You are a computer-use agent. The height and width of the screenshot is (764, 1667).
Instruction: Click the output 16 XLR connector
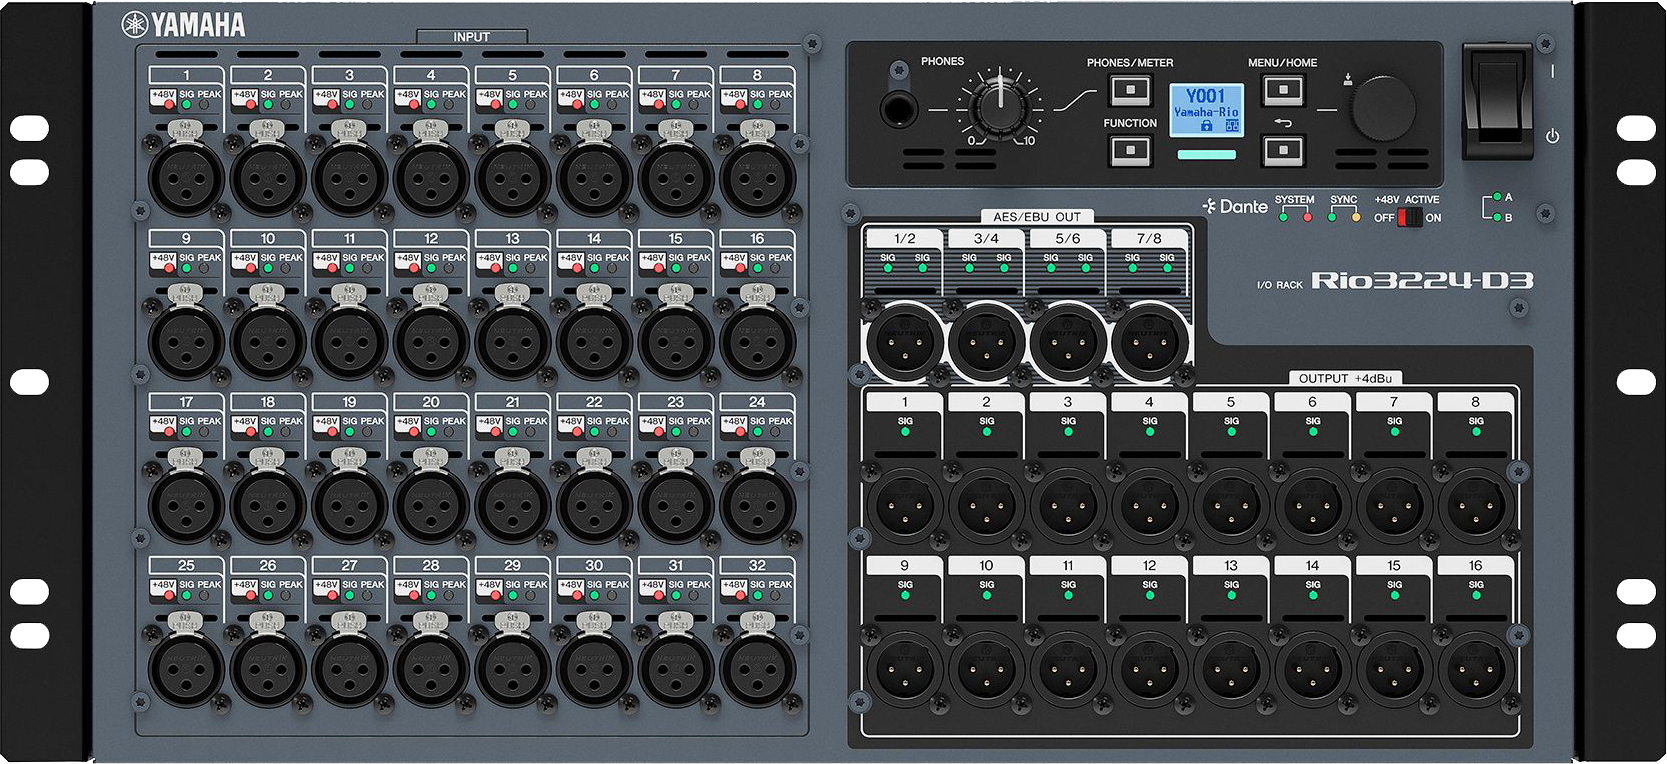tap(1476, 669)
